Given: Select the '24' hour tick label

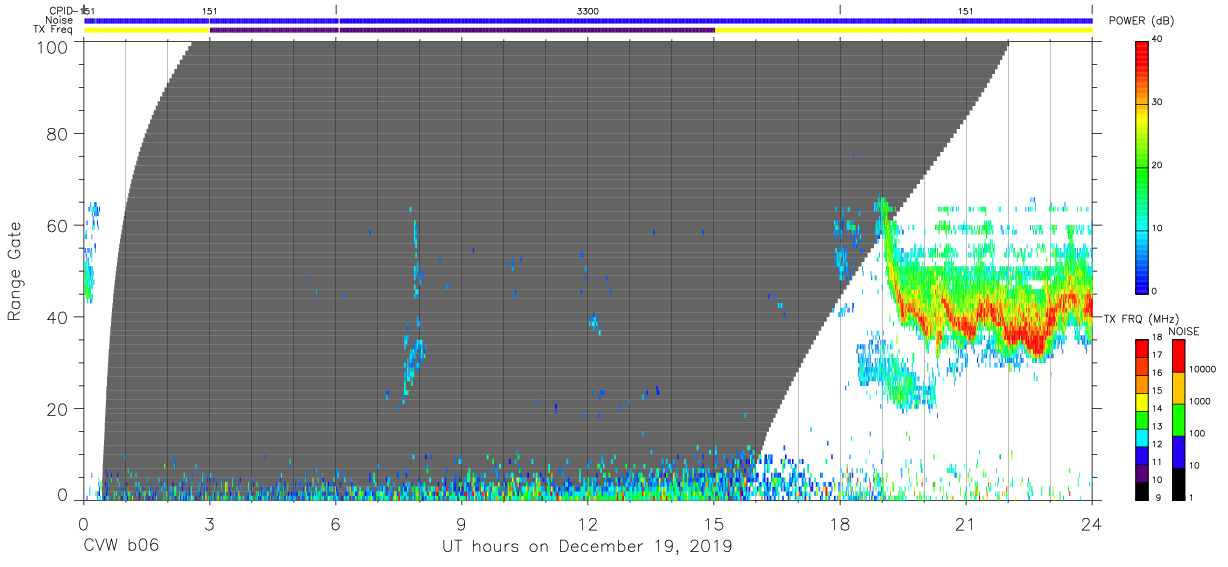Looking at the screenshot, I should point(1092,523).
